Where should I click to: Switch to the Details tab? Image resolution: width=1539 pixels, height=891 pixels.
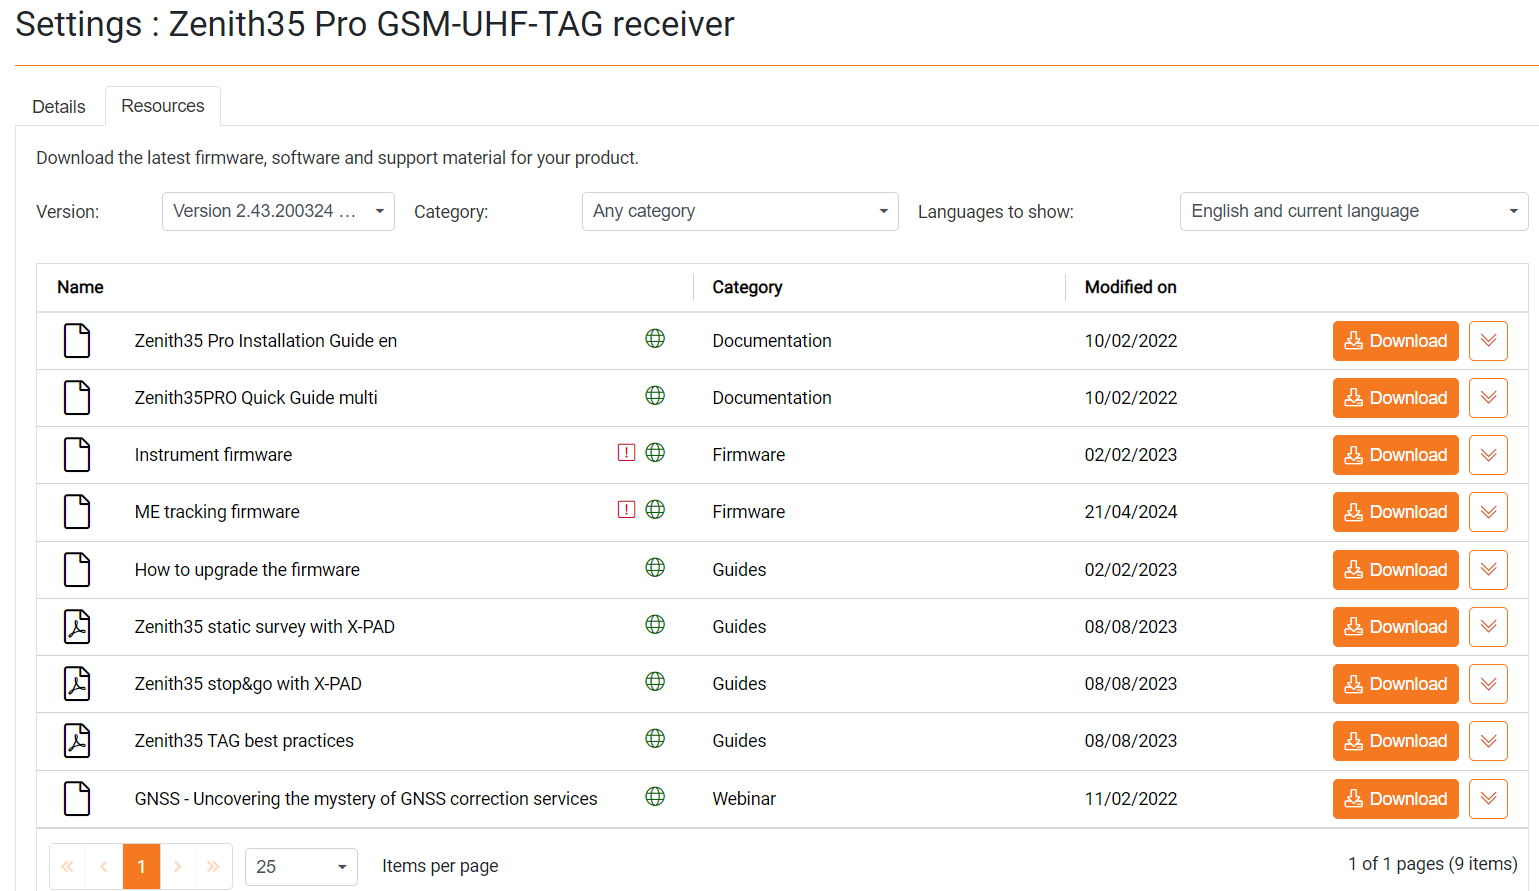[59, 107]
